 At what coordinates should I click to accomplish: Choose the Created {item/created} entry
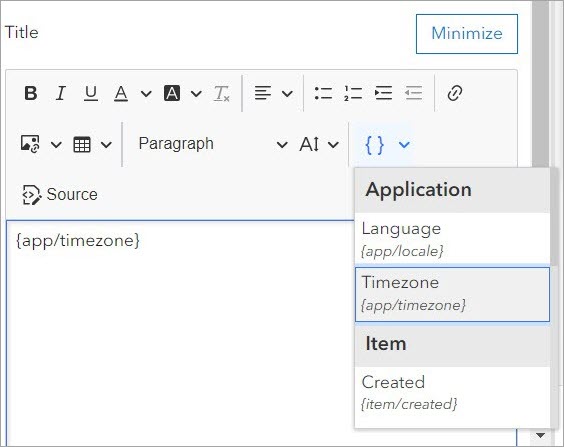tap(452, 393)
